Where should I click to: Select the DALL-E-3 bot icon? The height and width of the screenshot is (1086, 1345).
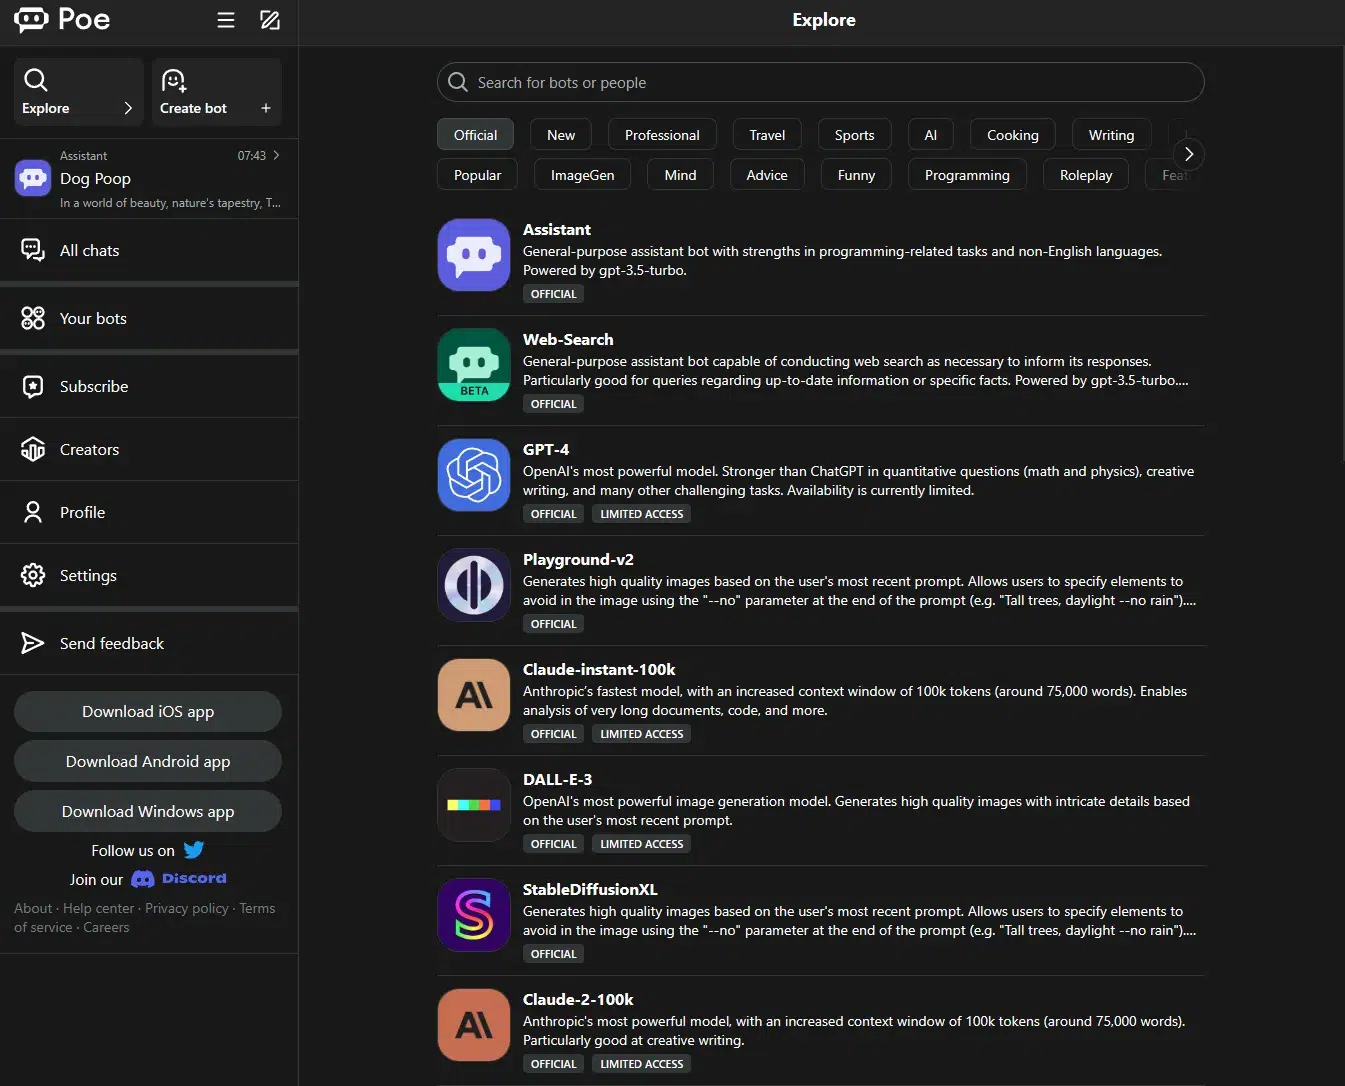coord(474,805)
